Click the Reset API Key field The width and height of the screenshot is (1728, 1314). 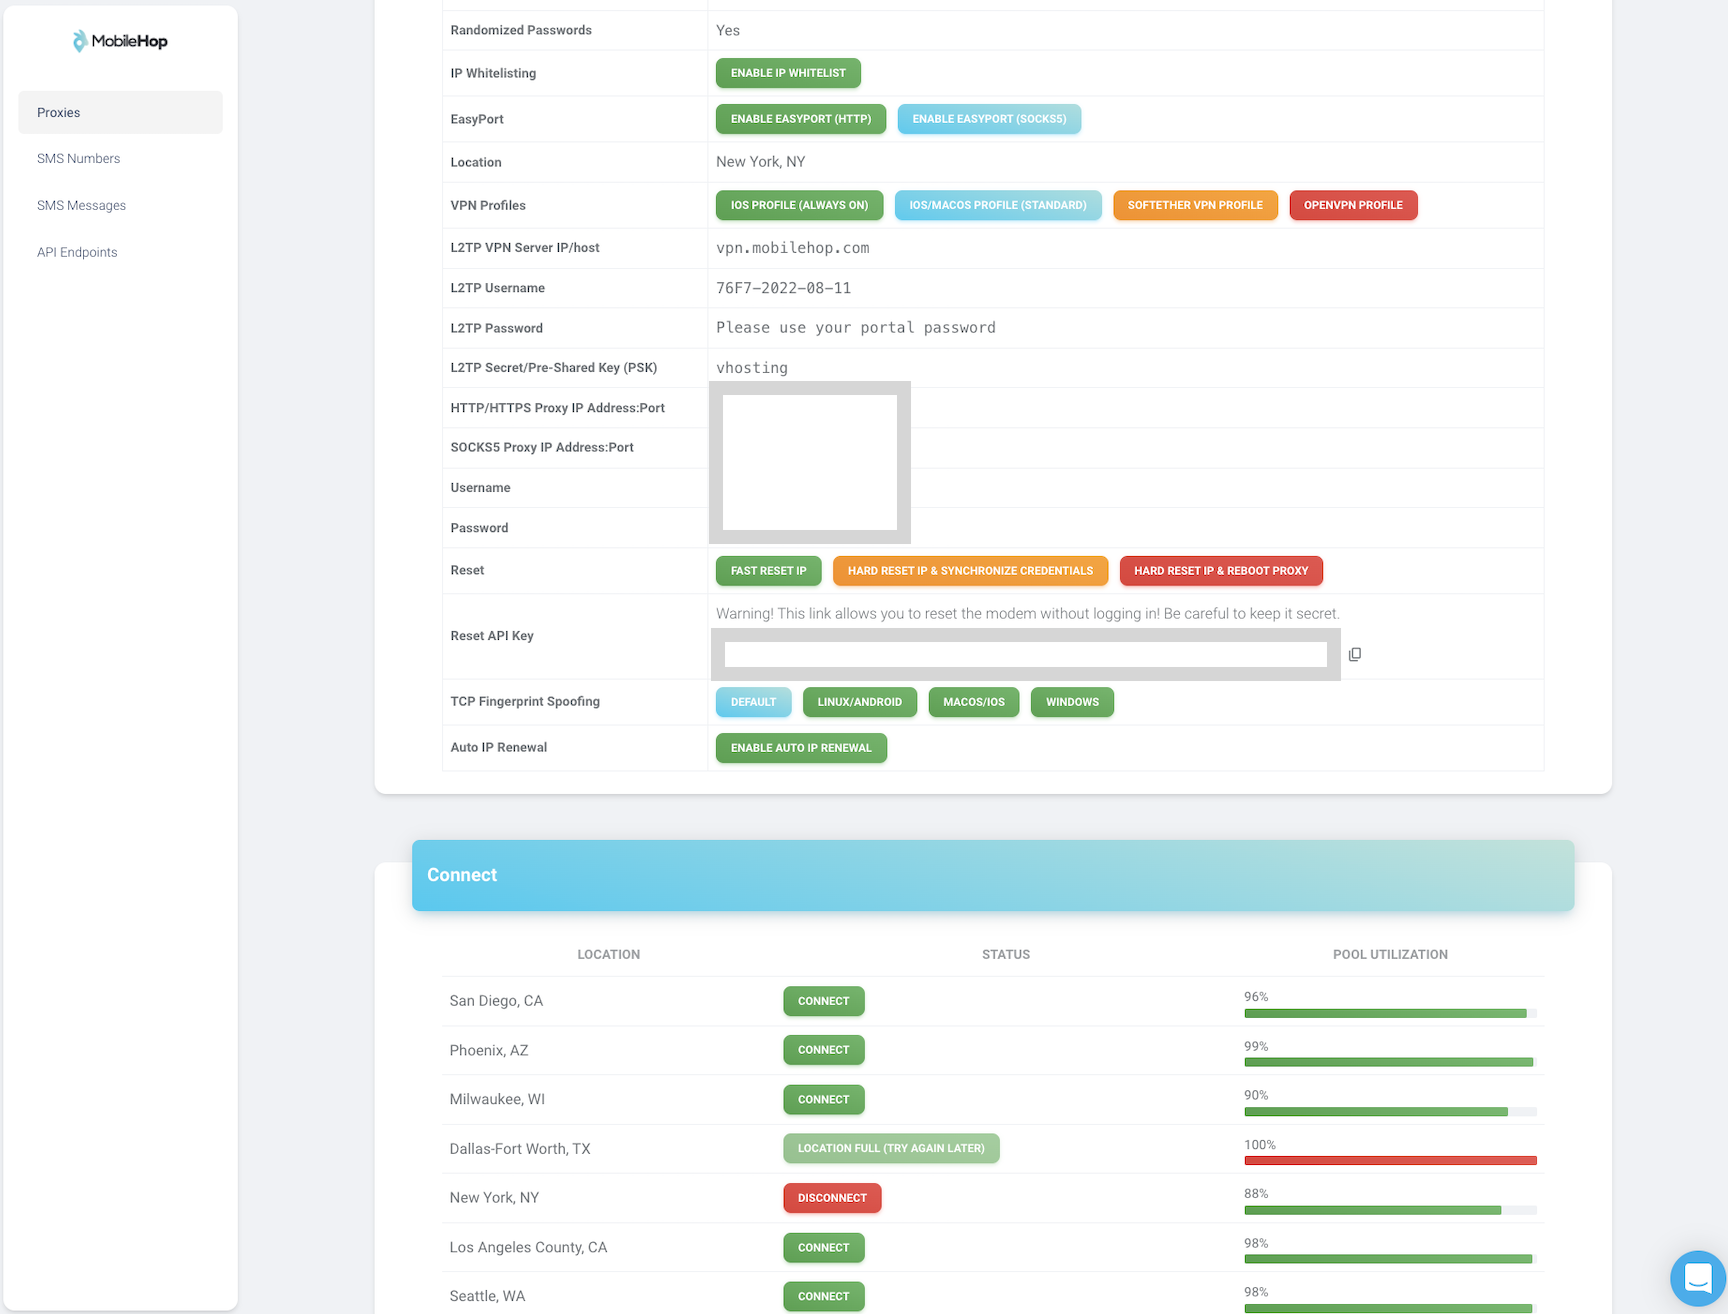point(1025,654)
